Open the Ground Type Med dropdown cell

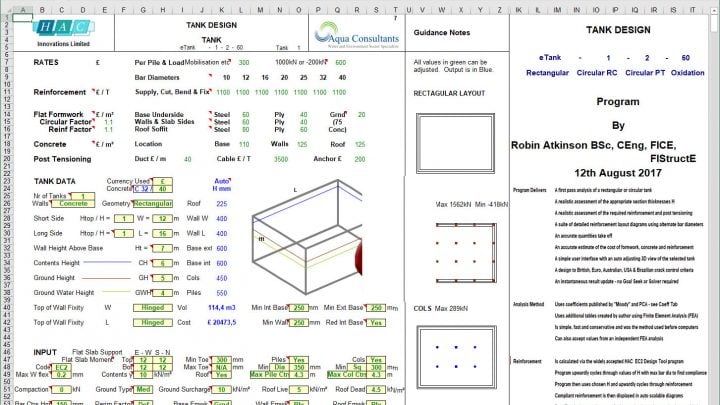click(x=143, y=389)
